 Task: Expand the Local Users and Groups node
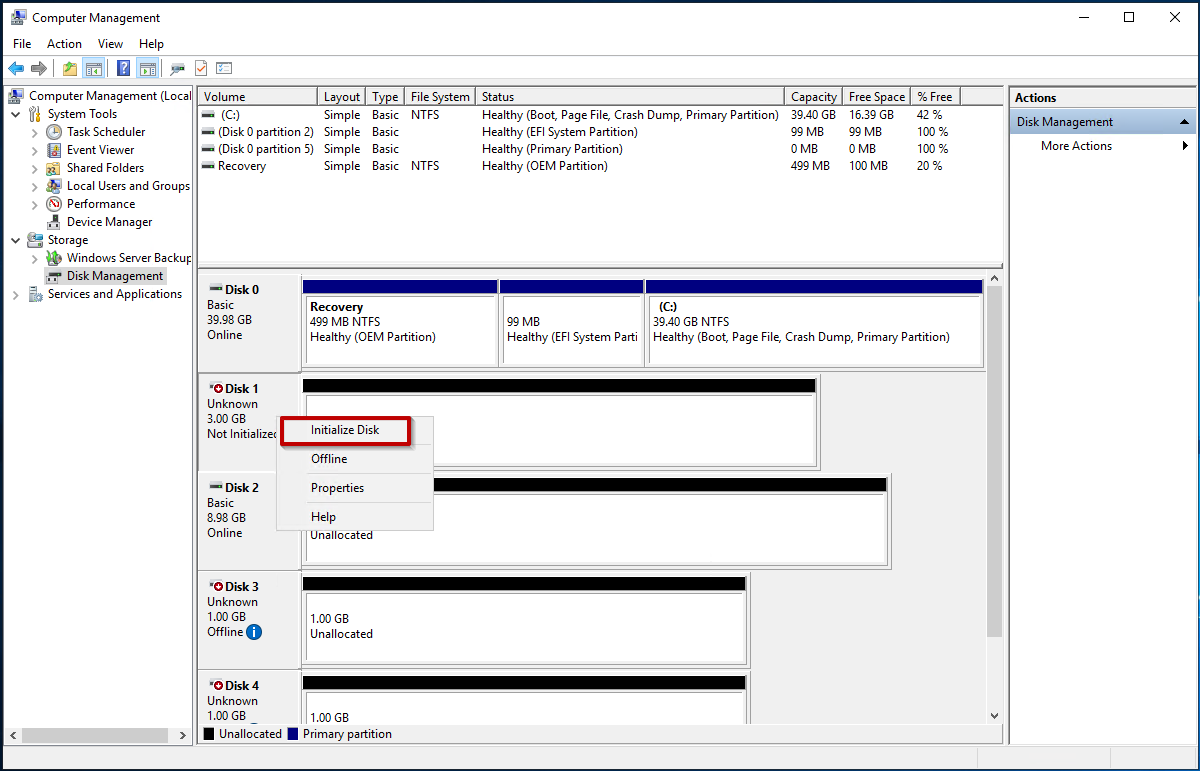(35, 186)
